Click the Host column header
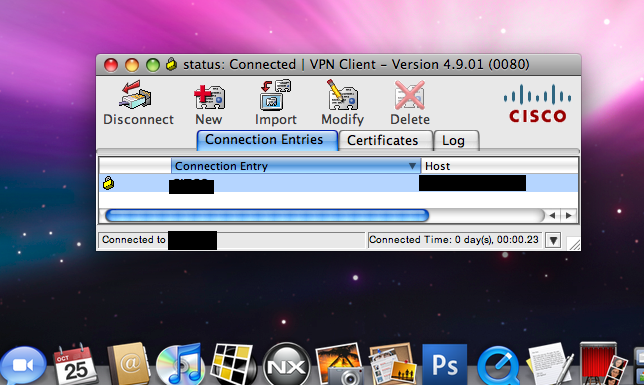The width and height of the screenshot is (644, 385). (x=499, y=166)
